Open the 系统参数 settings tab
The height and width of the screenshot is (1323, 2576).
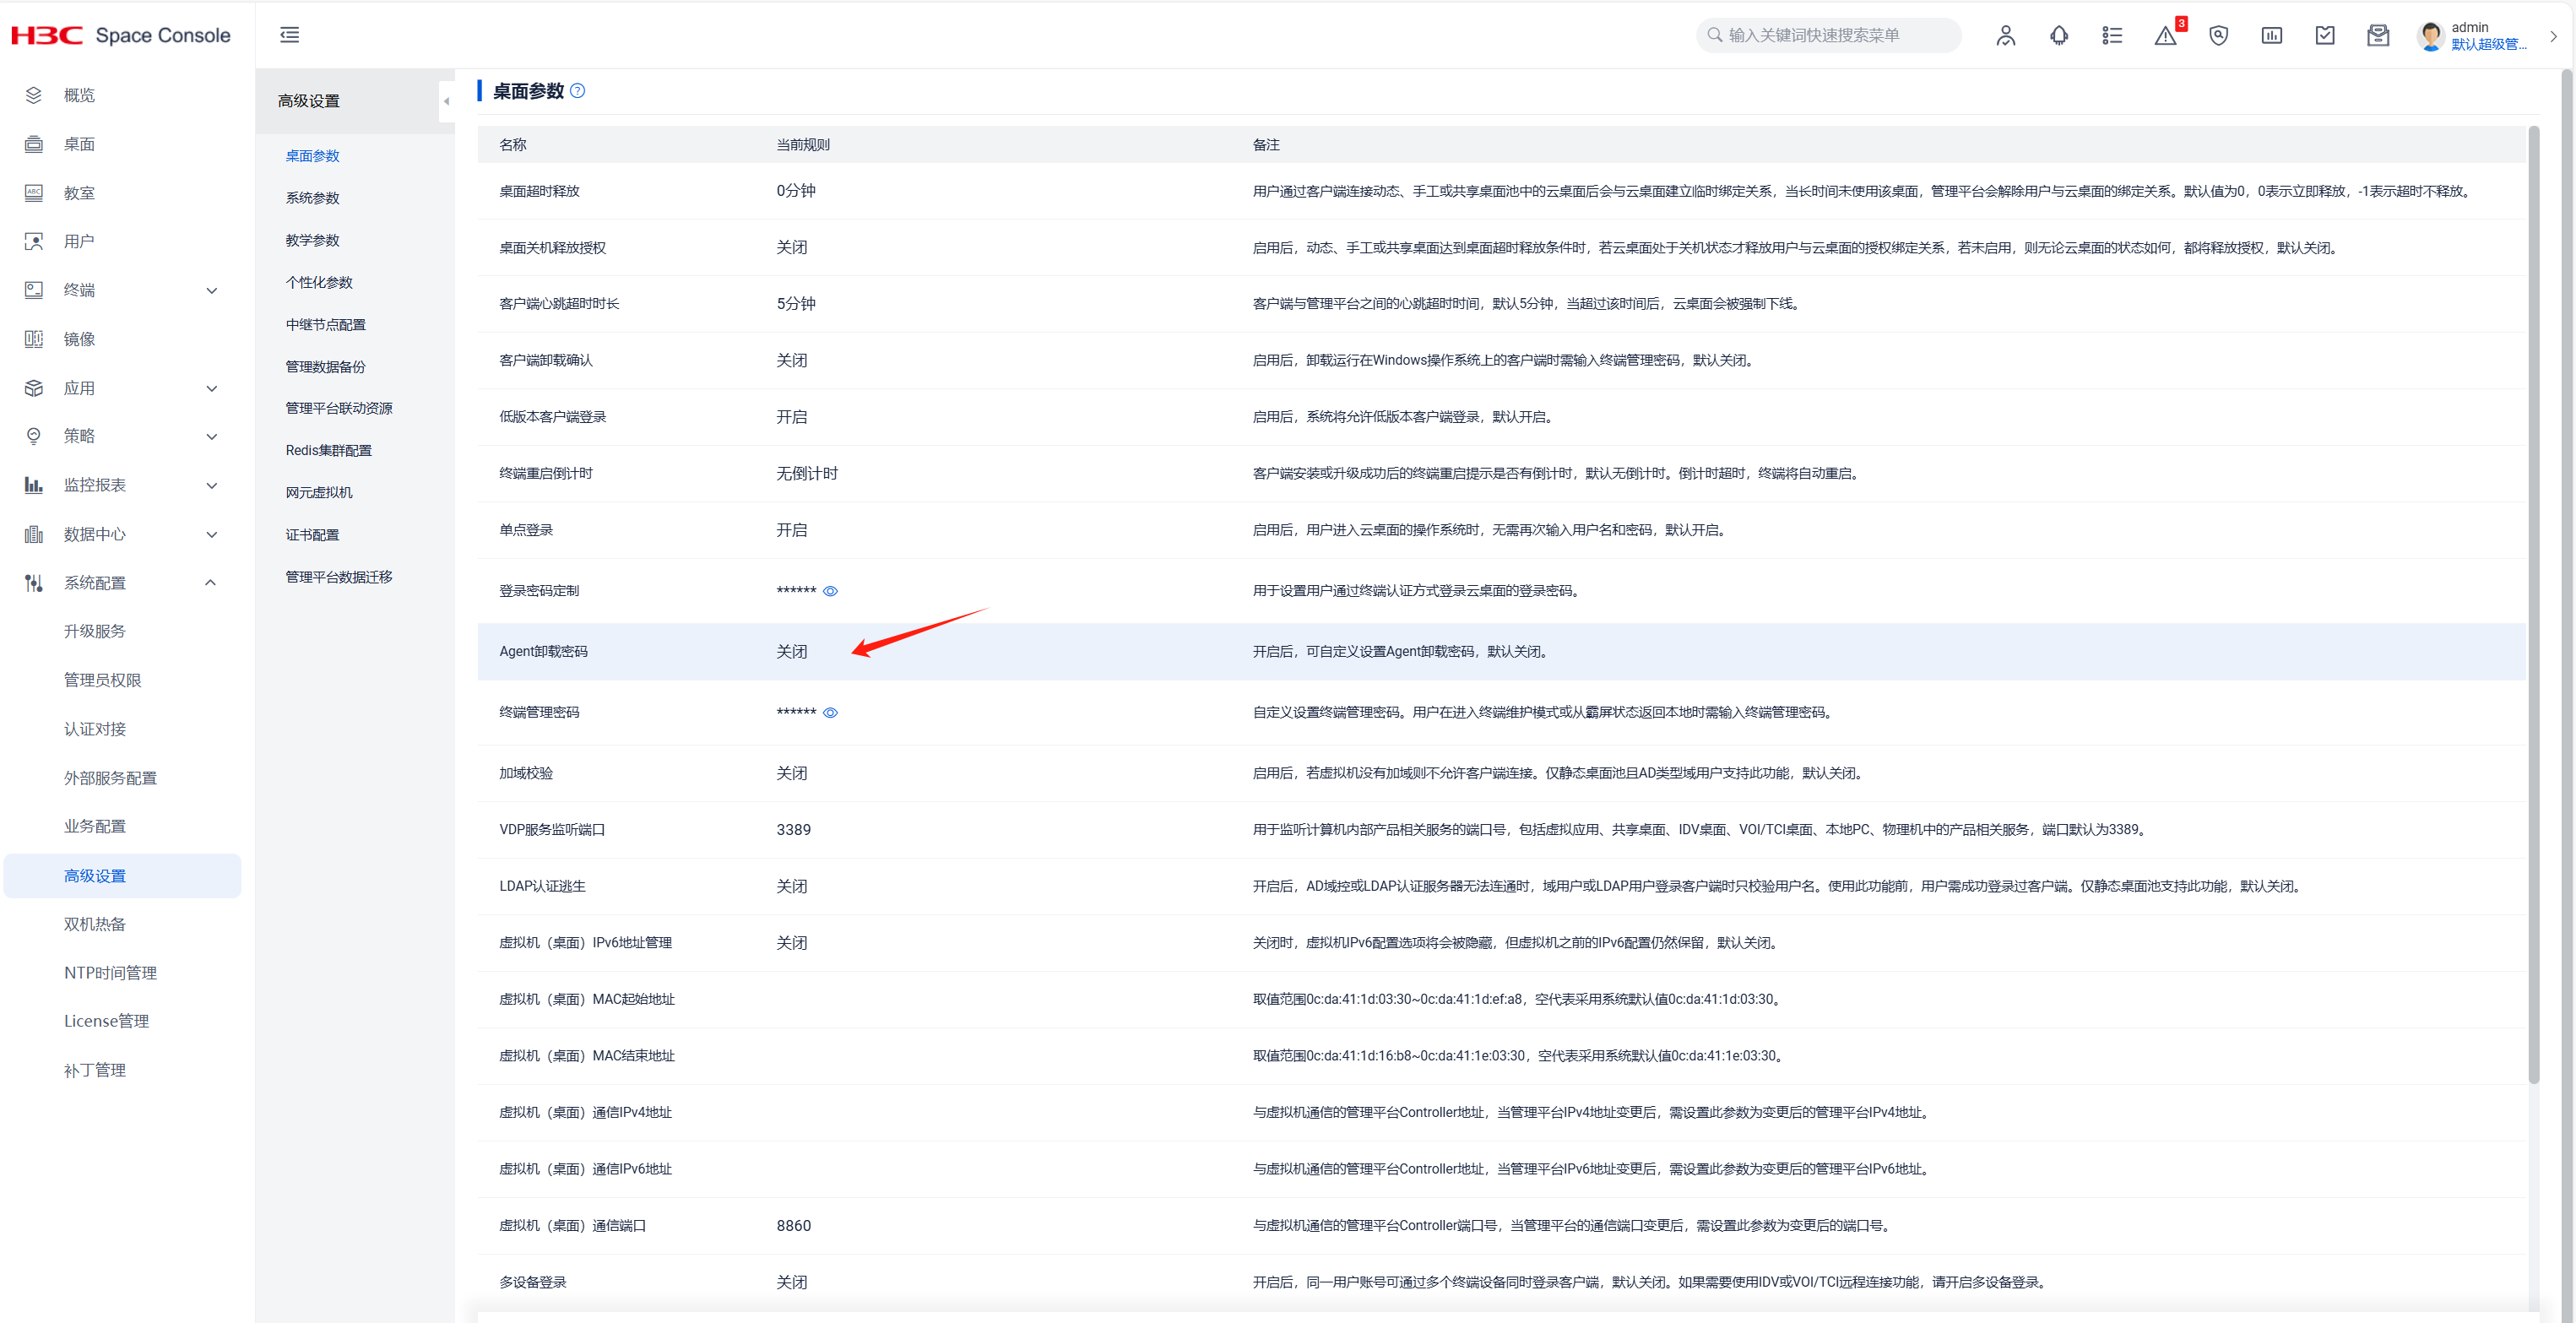(312, 198)
